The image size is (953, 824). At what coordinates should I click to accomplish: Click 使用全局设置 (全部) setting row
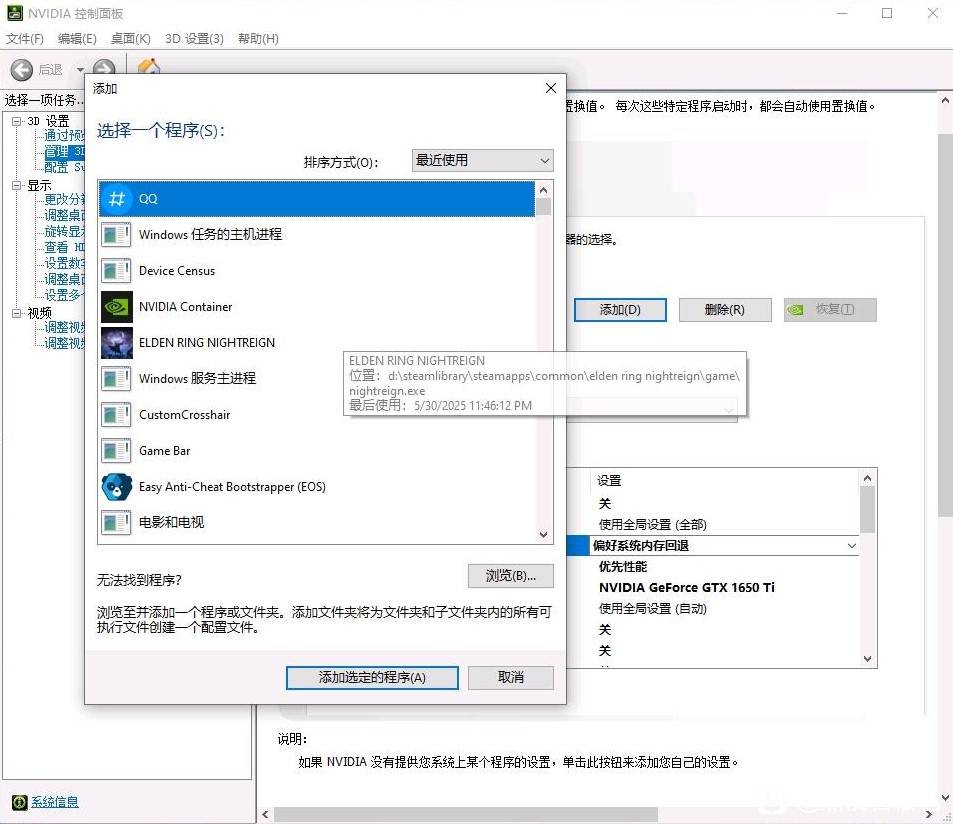click(652, 524)
